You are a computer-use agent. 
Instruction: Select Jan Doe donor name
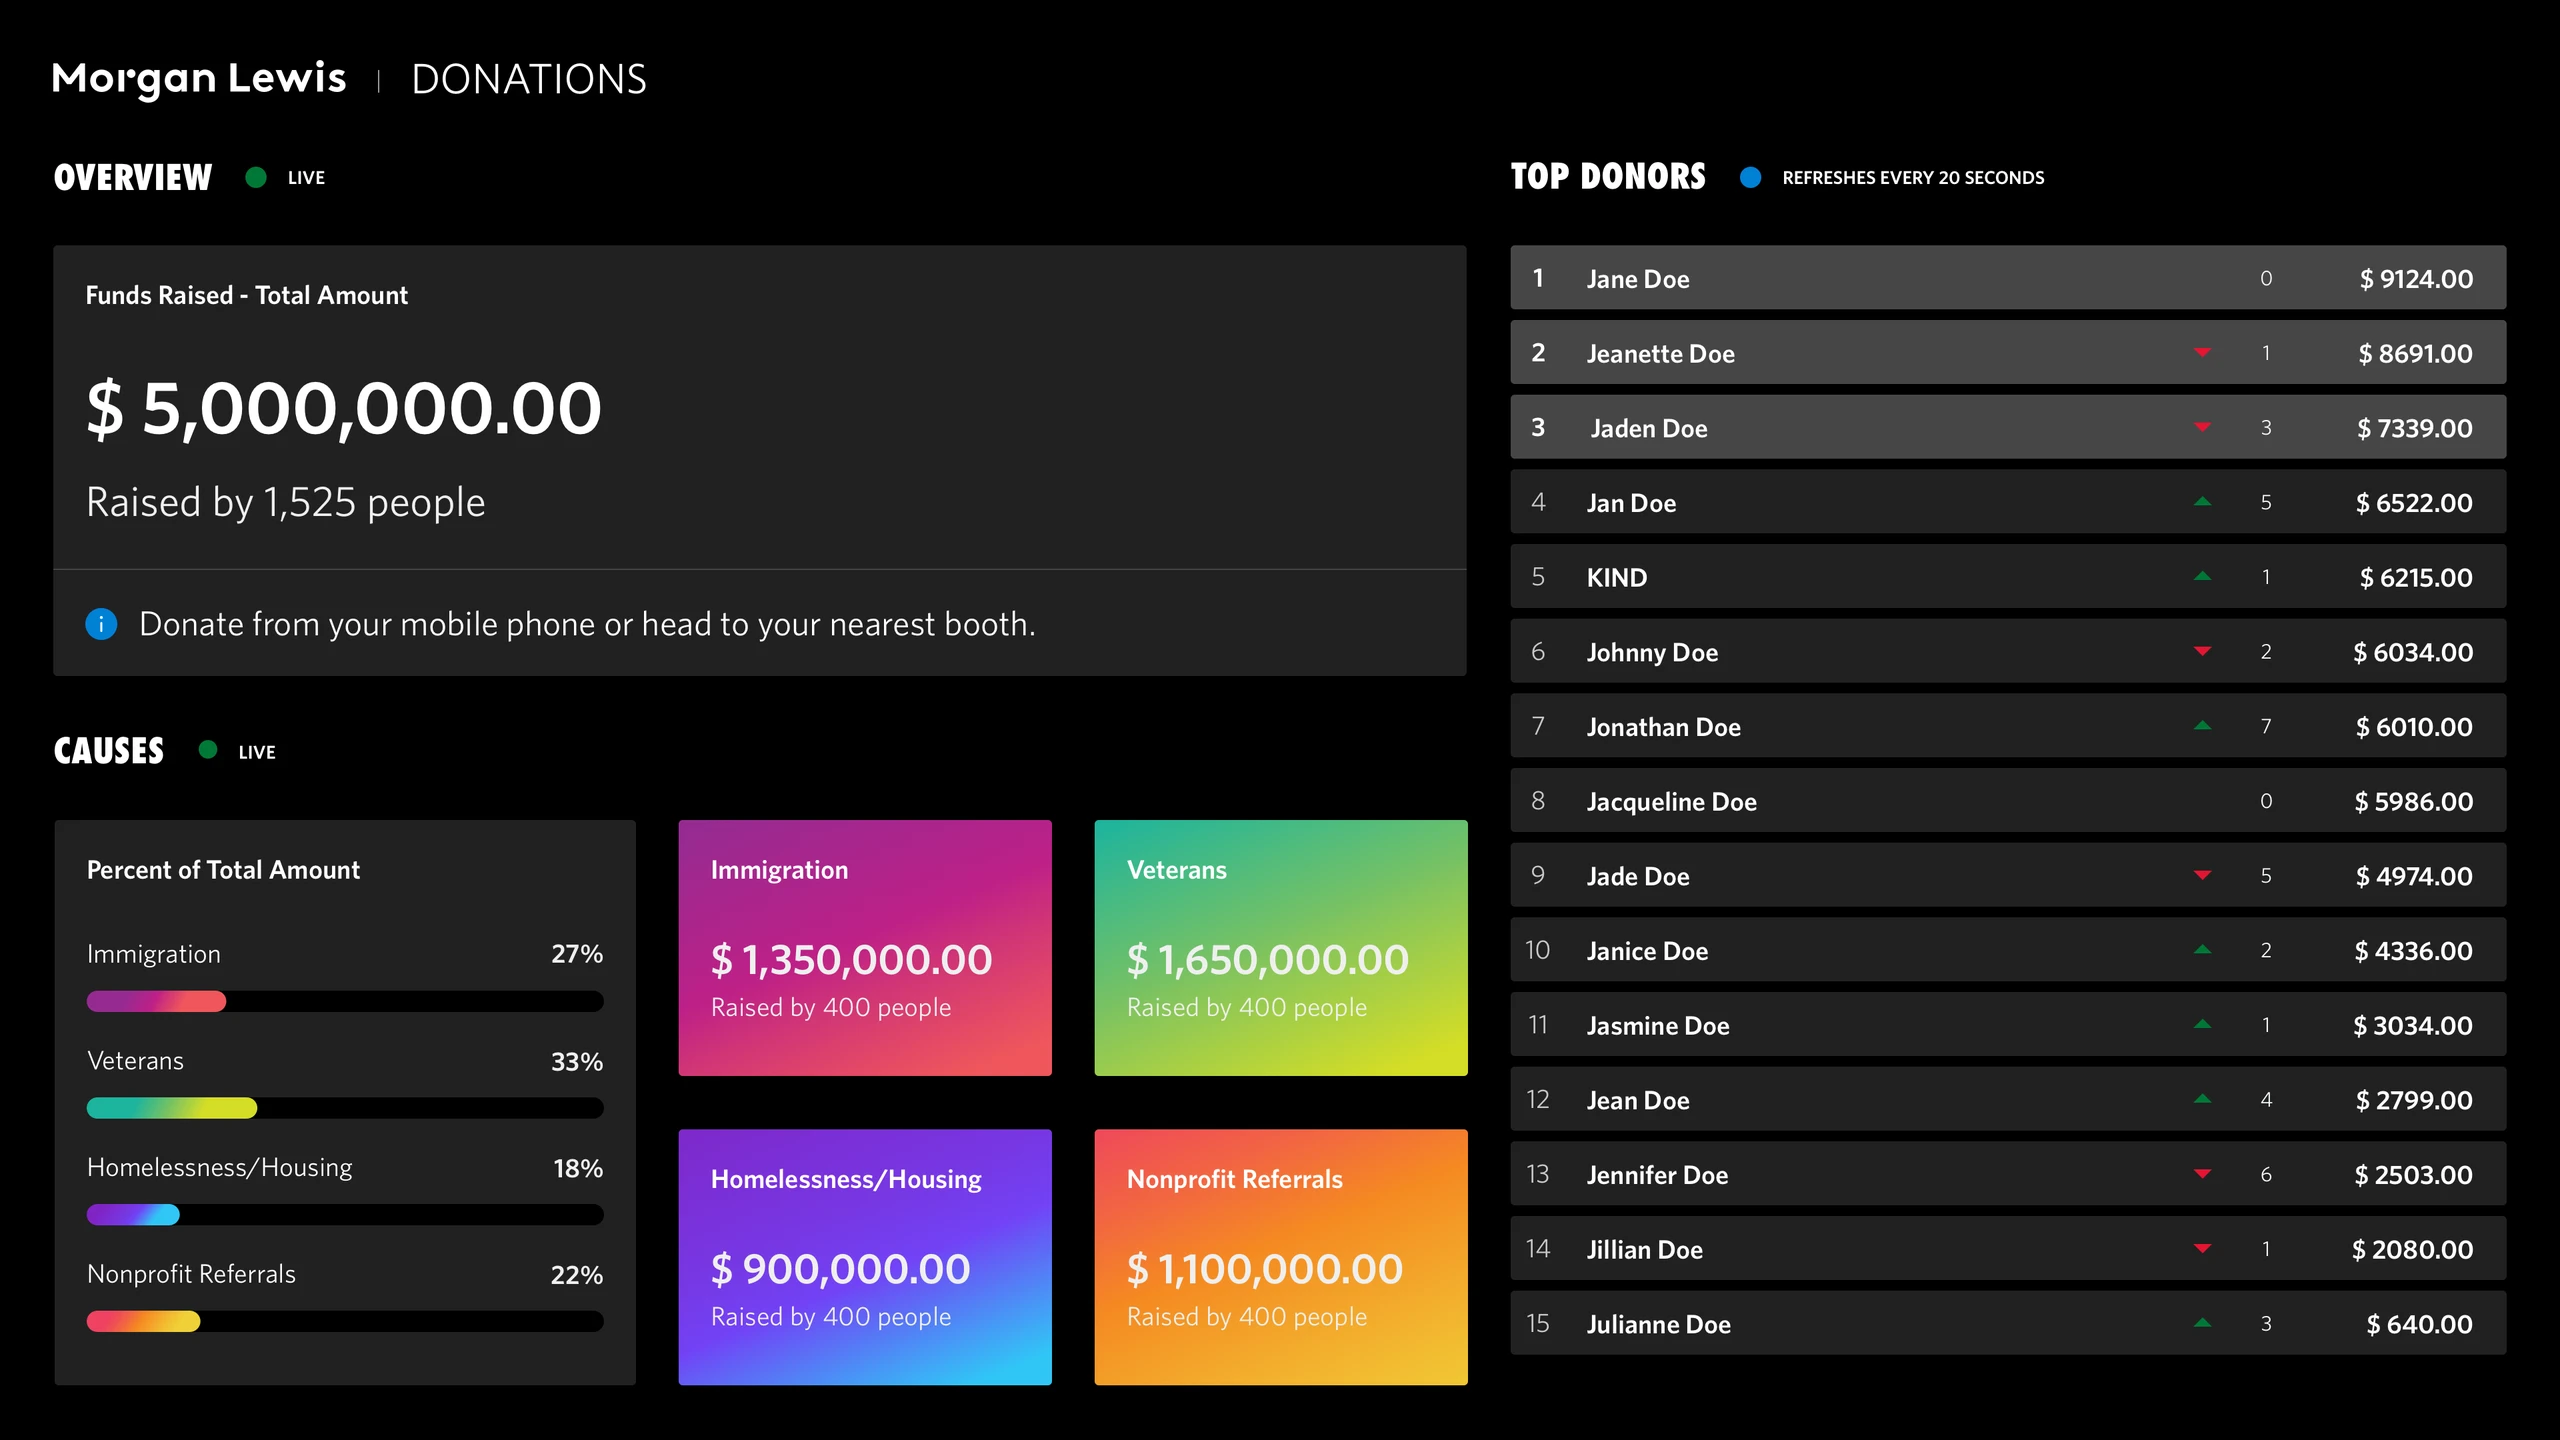pyautogui.click(x=1631, y=503)
